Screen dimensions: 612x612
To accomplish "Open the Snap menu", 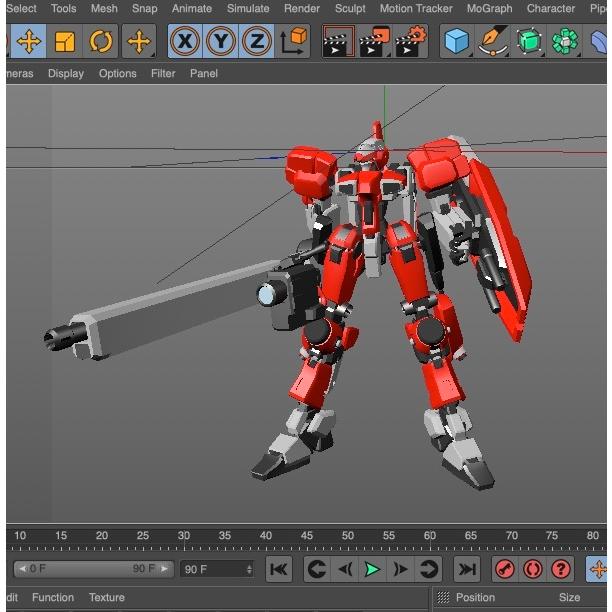I will pos(144,8).
